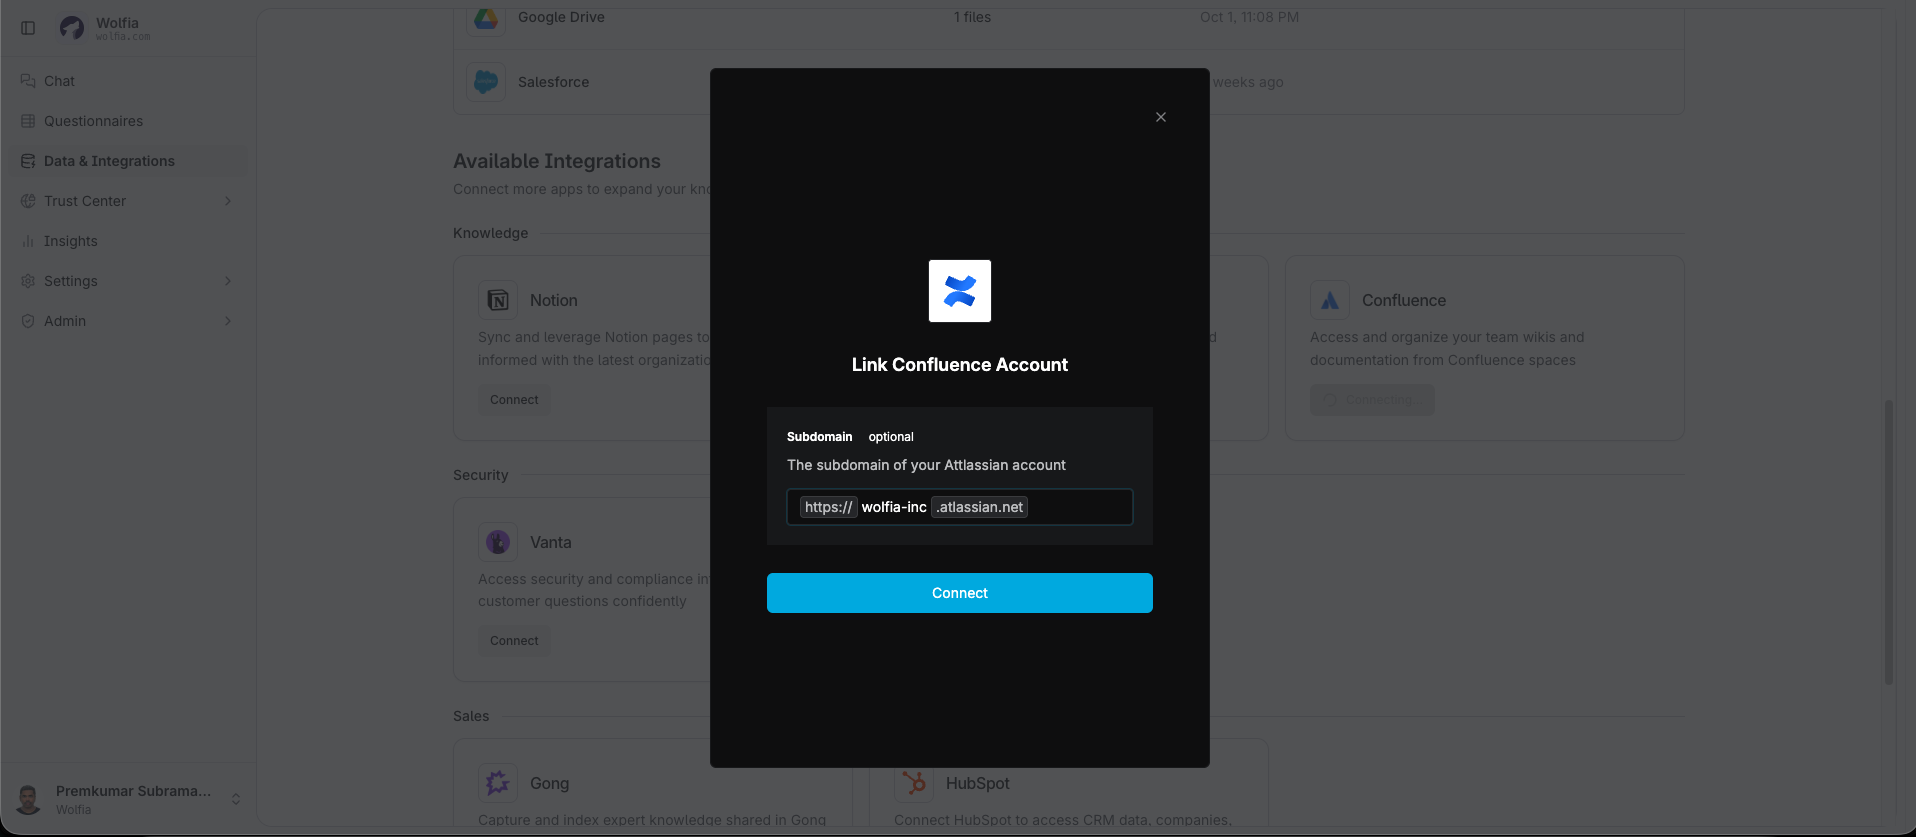Viewport: 1916px width, 837px height.
Task: Click the Settings gear icon
Action: (28, 281)
